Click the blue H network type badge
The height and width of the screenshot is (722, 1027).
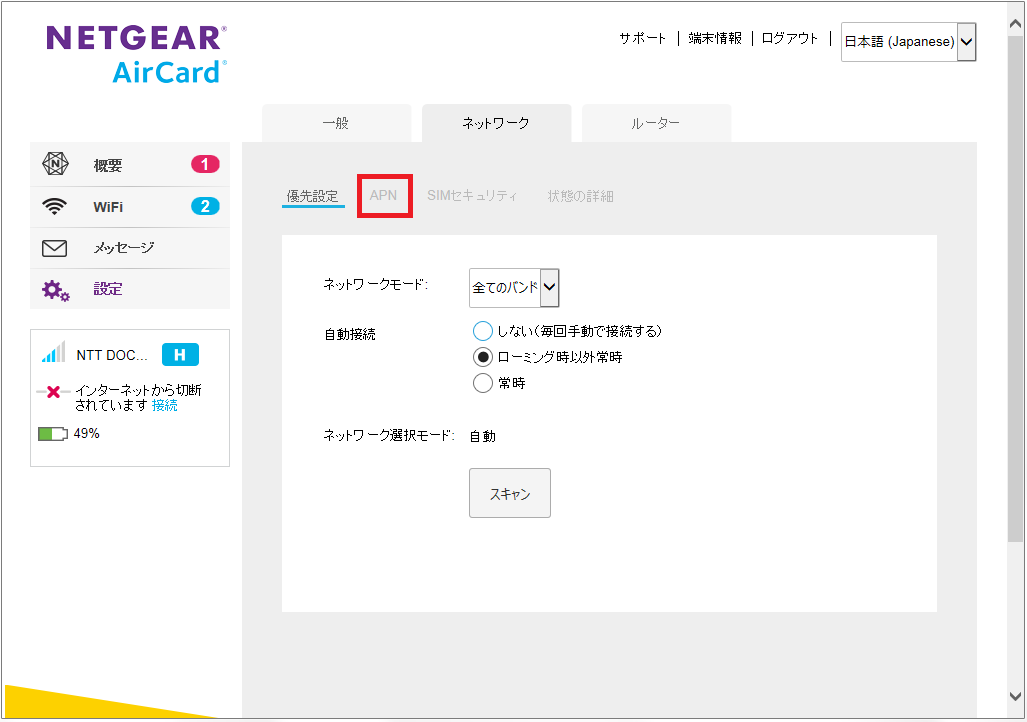[180, 354]
